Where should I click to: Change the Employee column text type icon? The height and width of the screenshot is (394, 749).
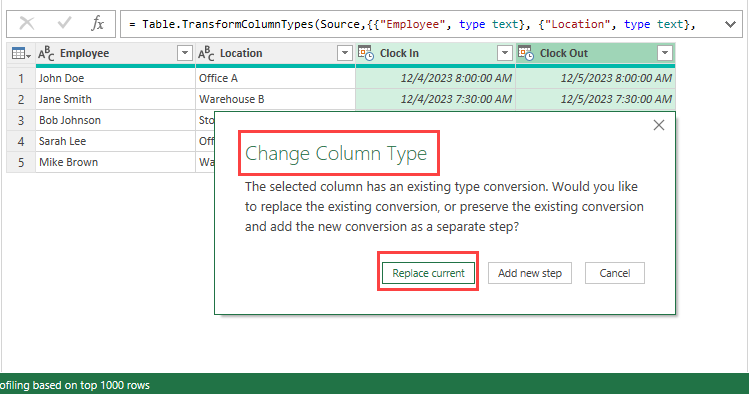coord(46,53)
